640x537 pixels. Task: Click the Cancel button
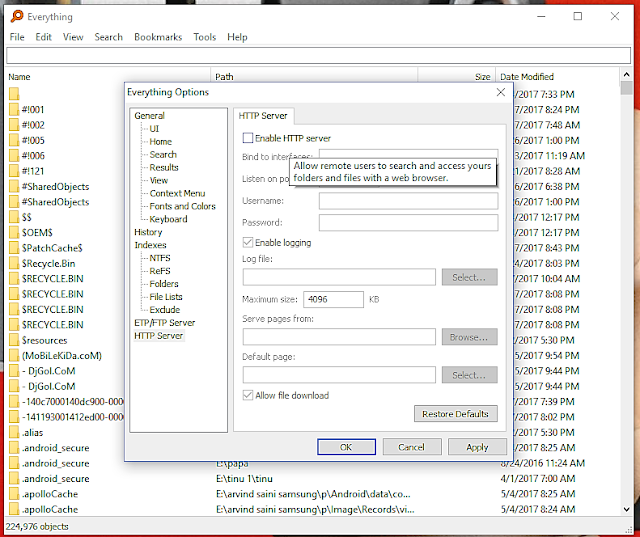pyautogui.click(x=412, y=447)
